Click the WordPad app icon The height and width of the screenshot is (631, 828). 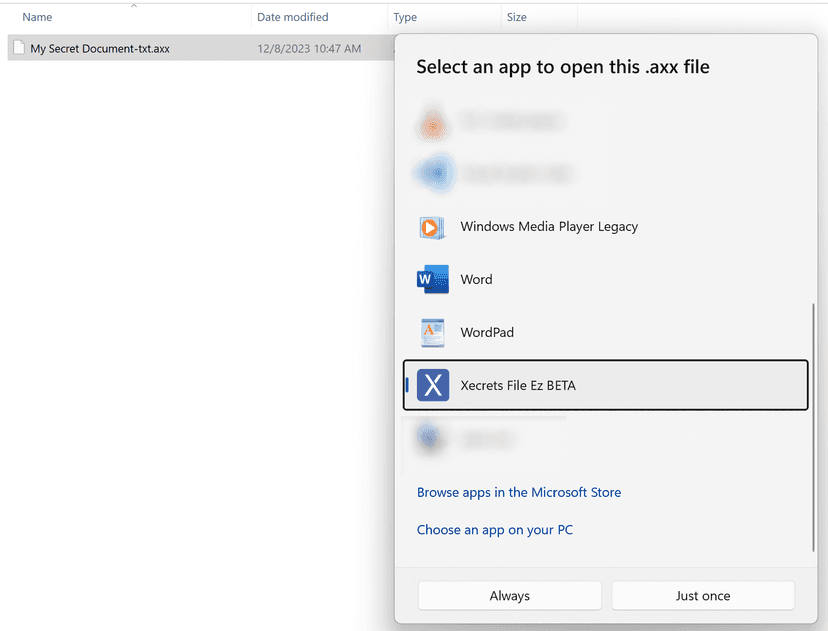[432, 333]
